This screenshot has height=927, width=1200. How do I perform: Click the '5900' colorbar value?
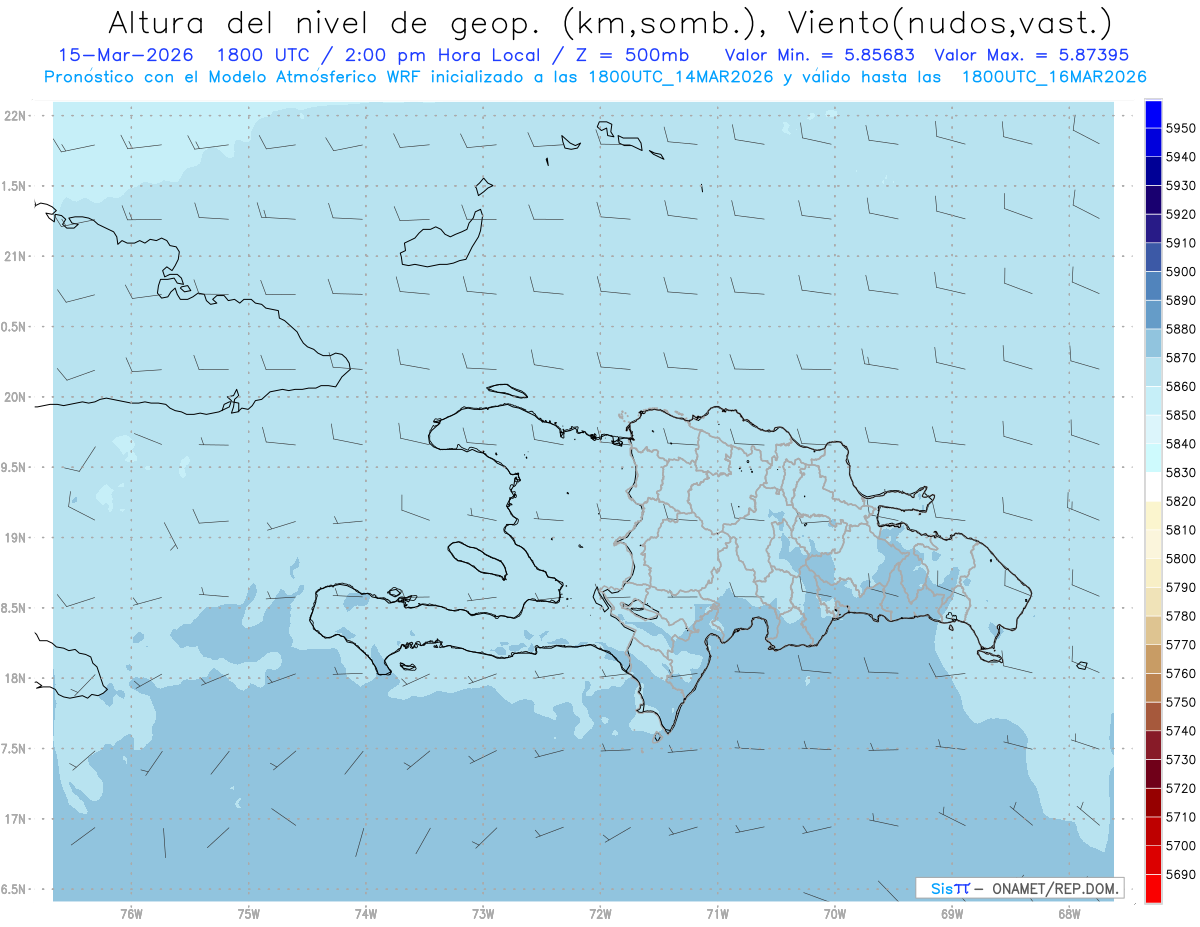(x=1182, y=272)
